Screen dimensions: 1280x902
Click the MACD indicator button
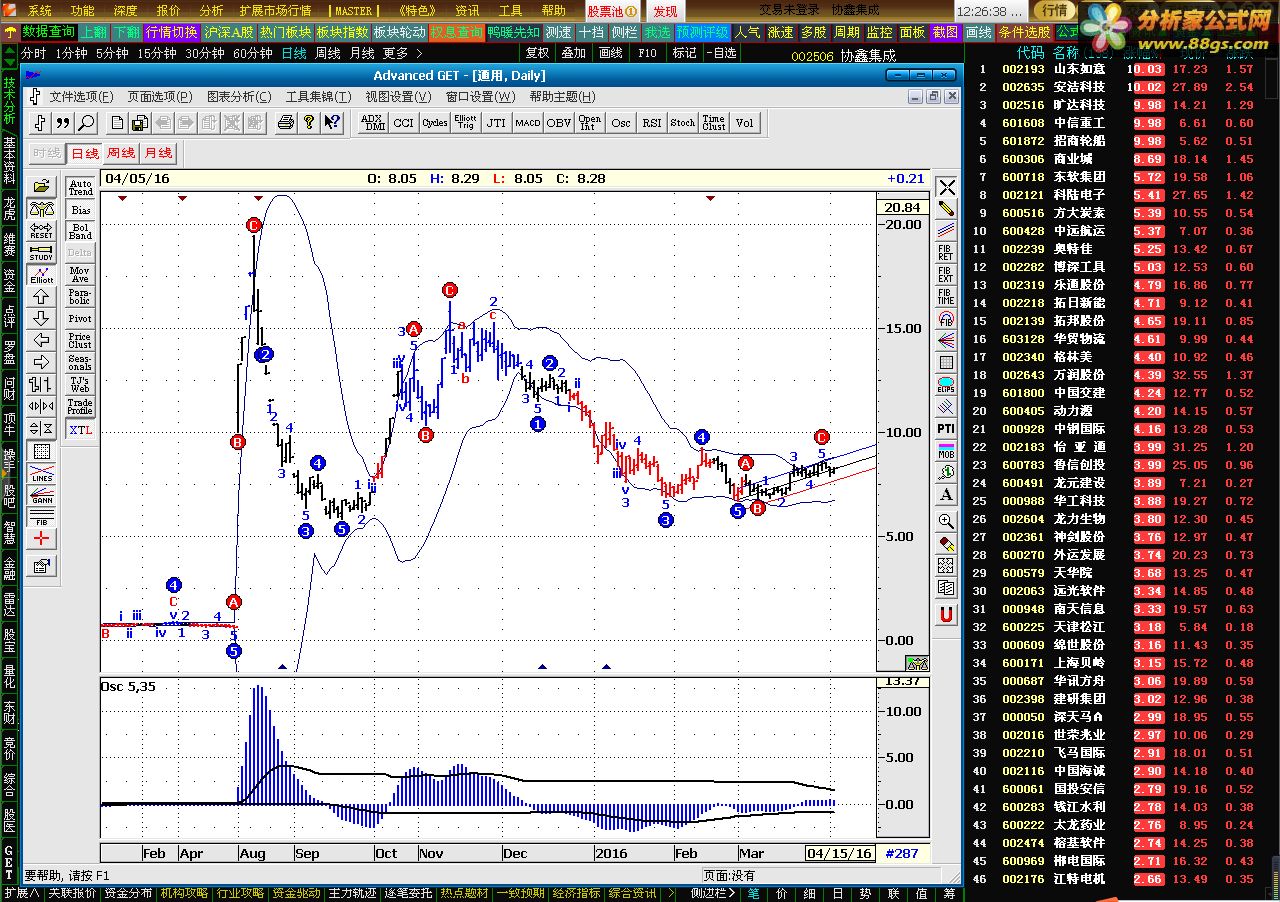tap(528, 123)
